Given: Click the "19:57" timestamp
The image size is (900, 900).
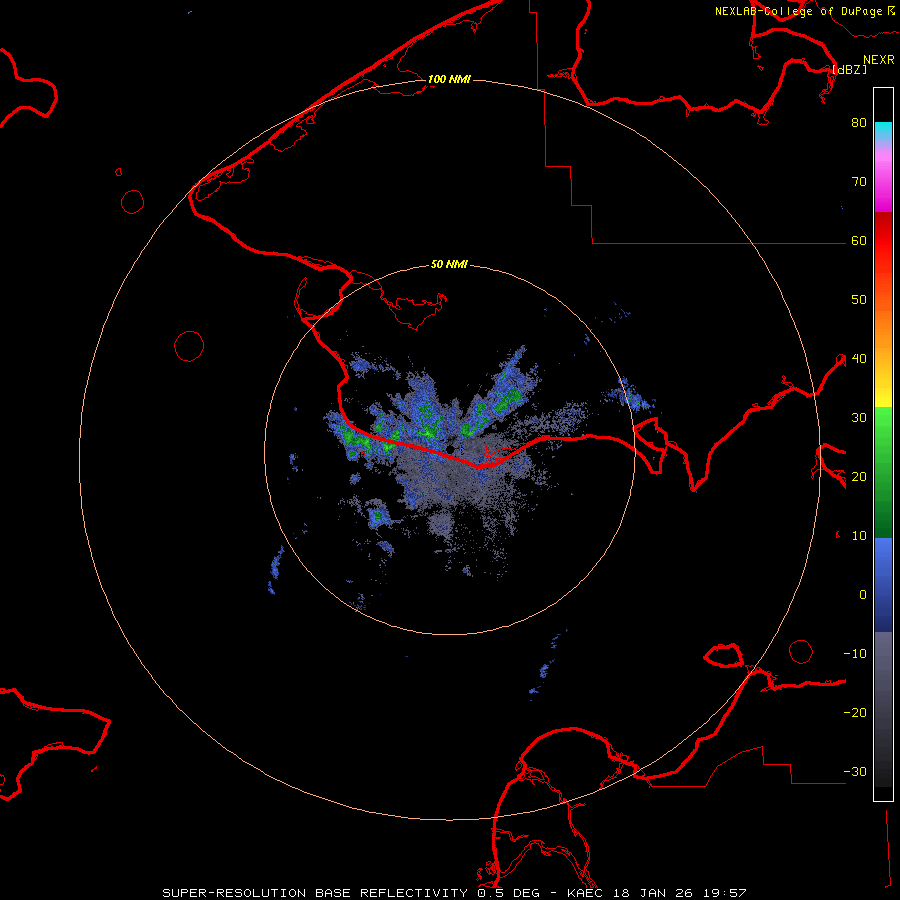Looking at the screenshot, I should click(724, 893).
